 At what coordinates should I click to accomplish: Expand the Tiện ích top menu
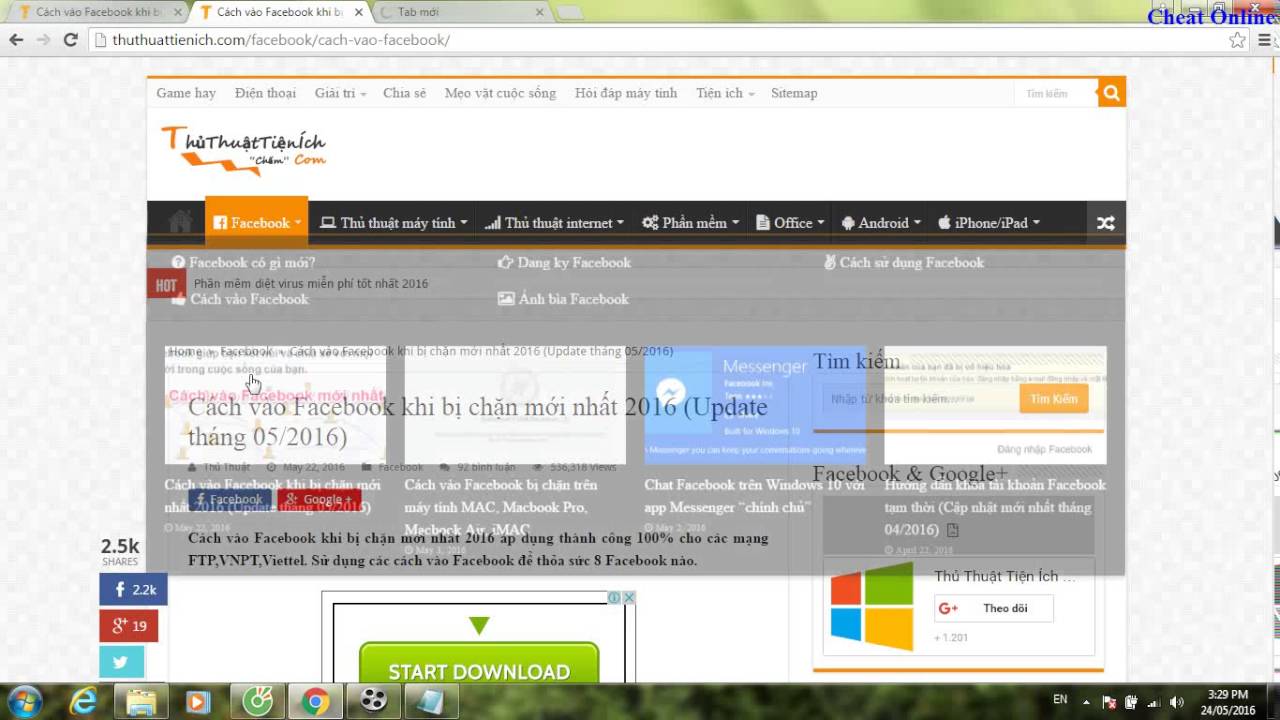point(725,93)
